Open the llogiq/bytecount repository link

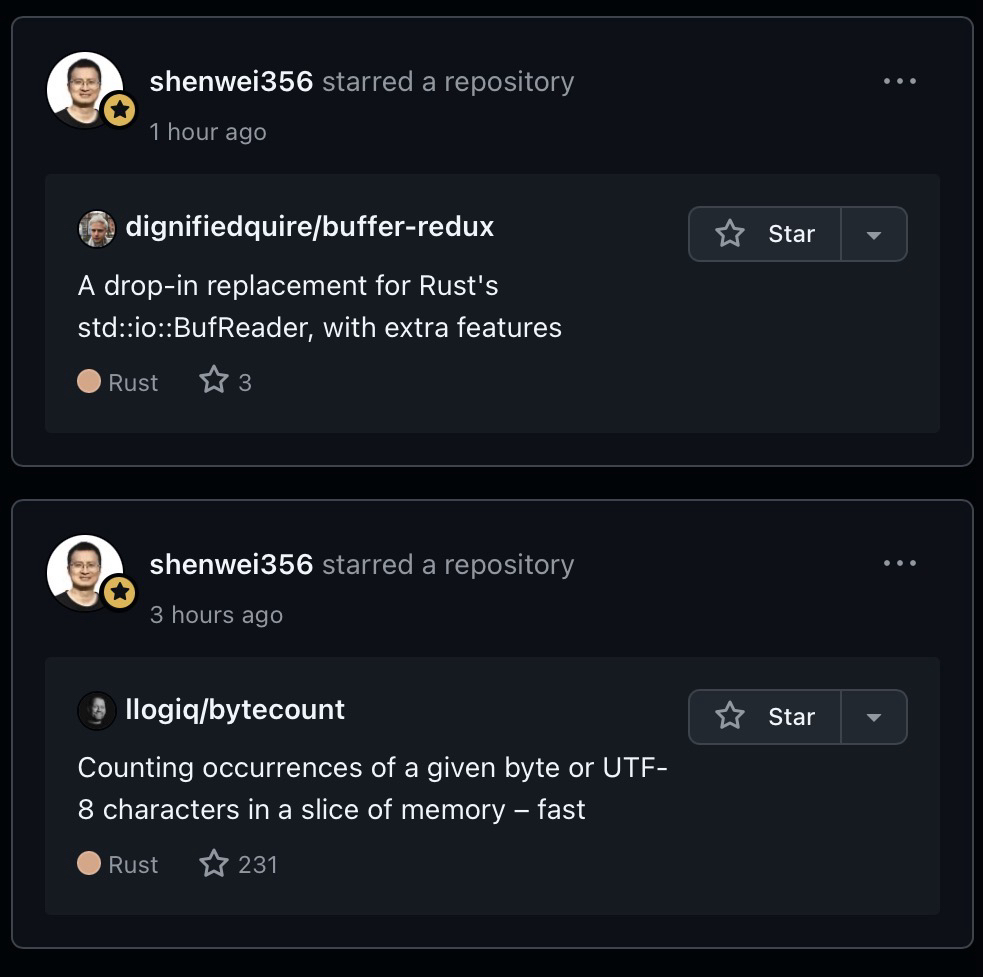(x=235, y=710)
